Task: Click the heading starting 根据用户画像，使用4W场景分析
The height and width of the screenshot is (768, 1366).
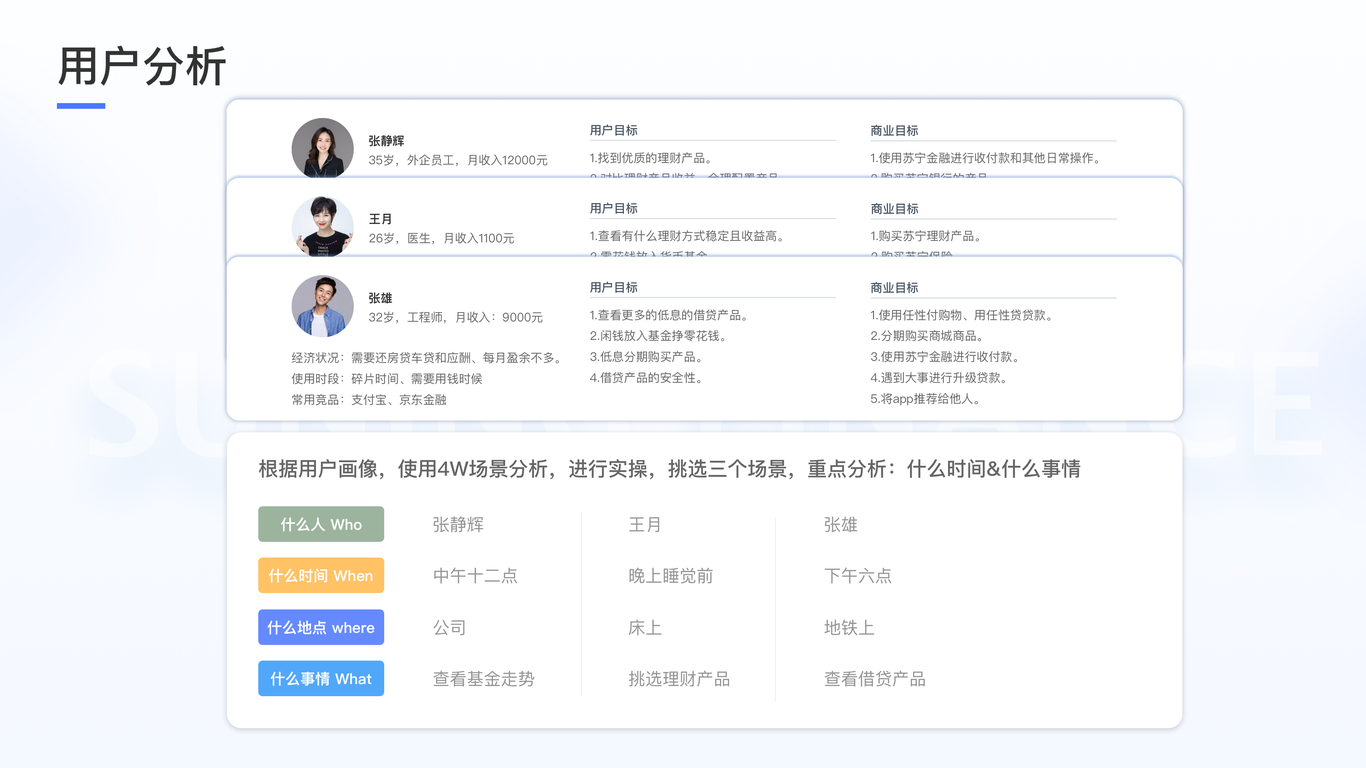Action: tap(669, 469)
